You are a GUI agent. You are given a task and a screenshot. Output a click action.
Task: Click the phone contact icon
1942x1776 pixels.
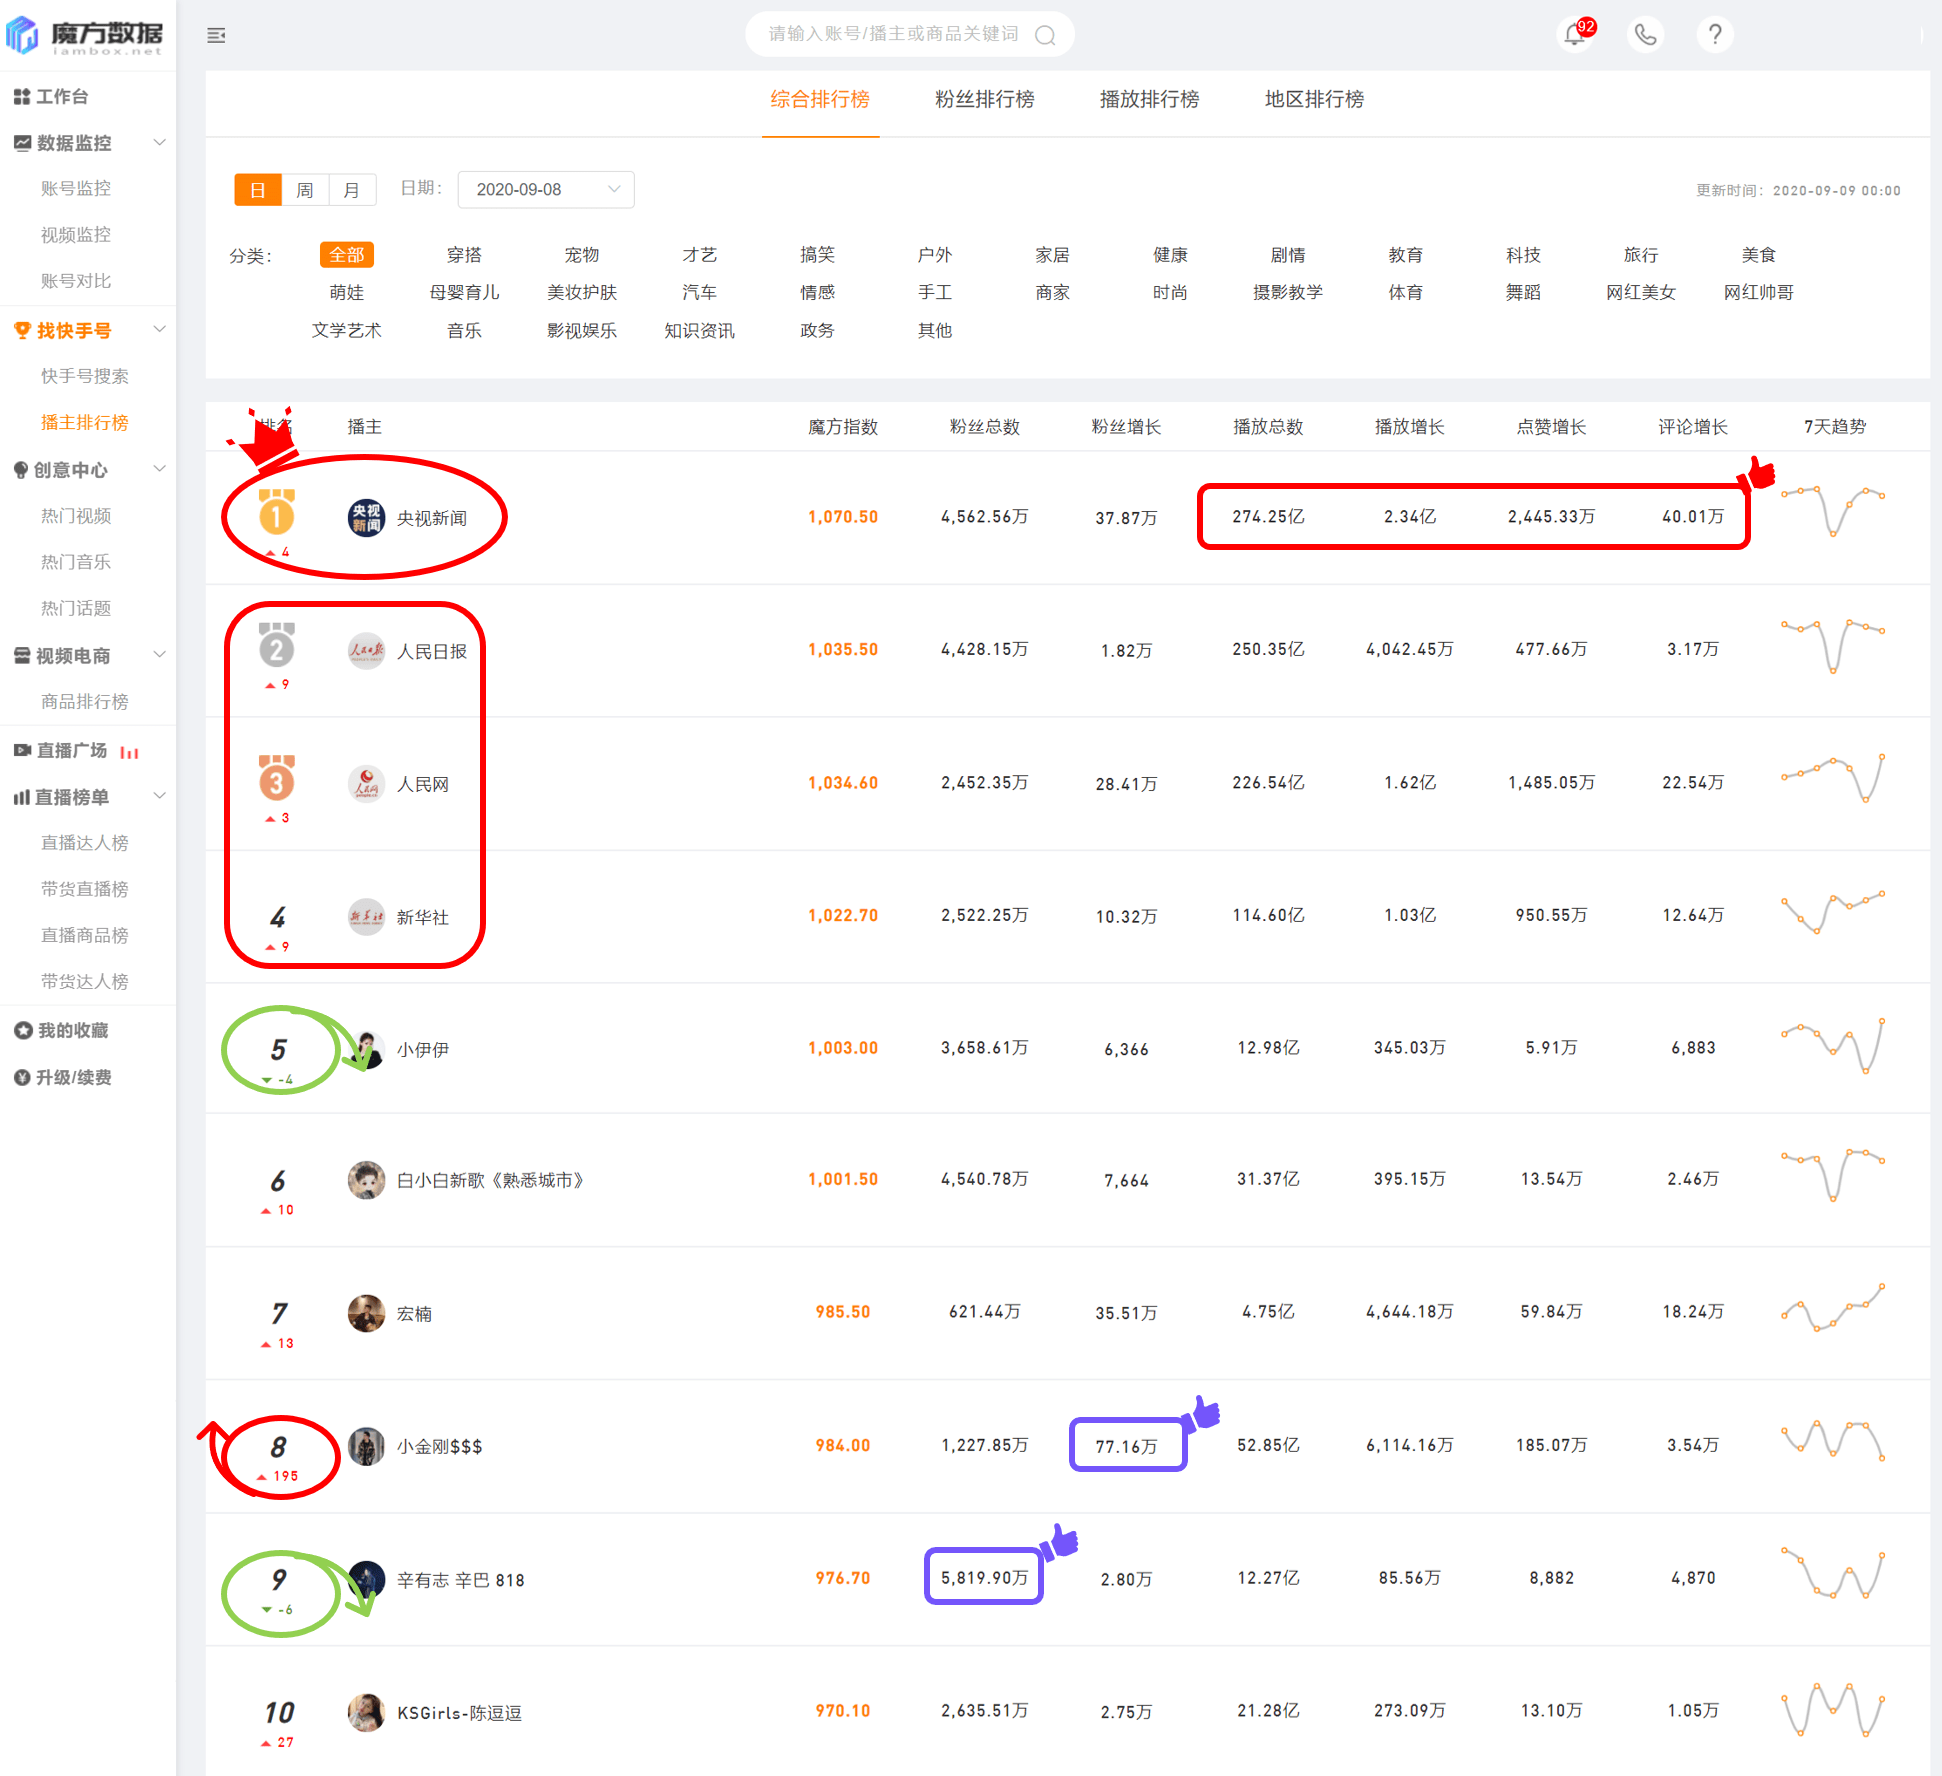coord(1645,35)
